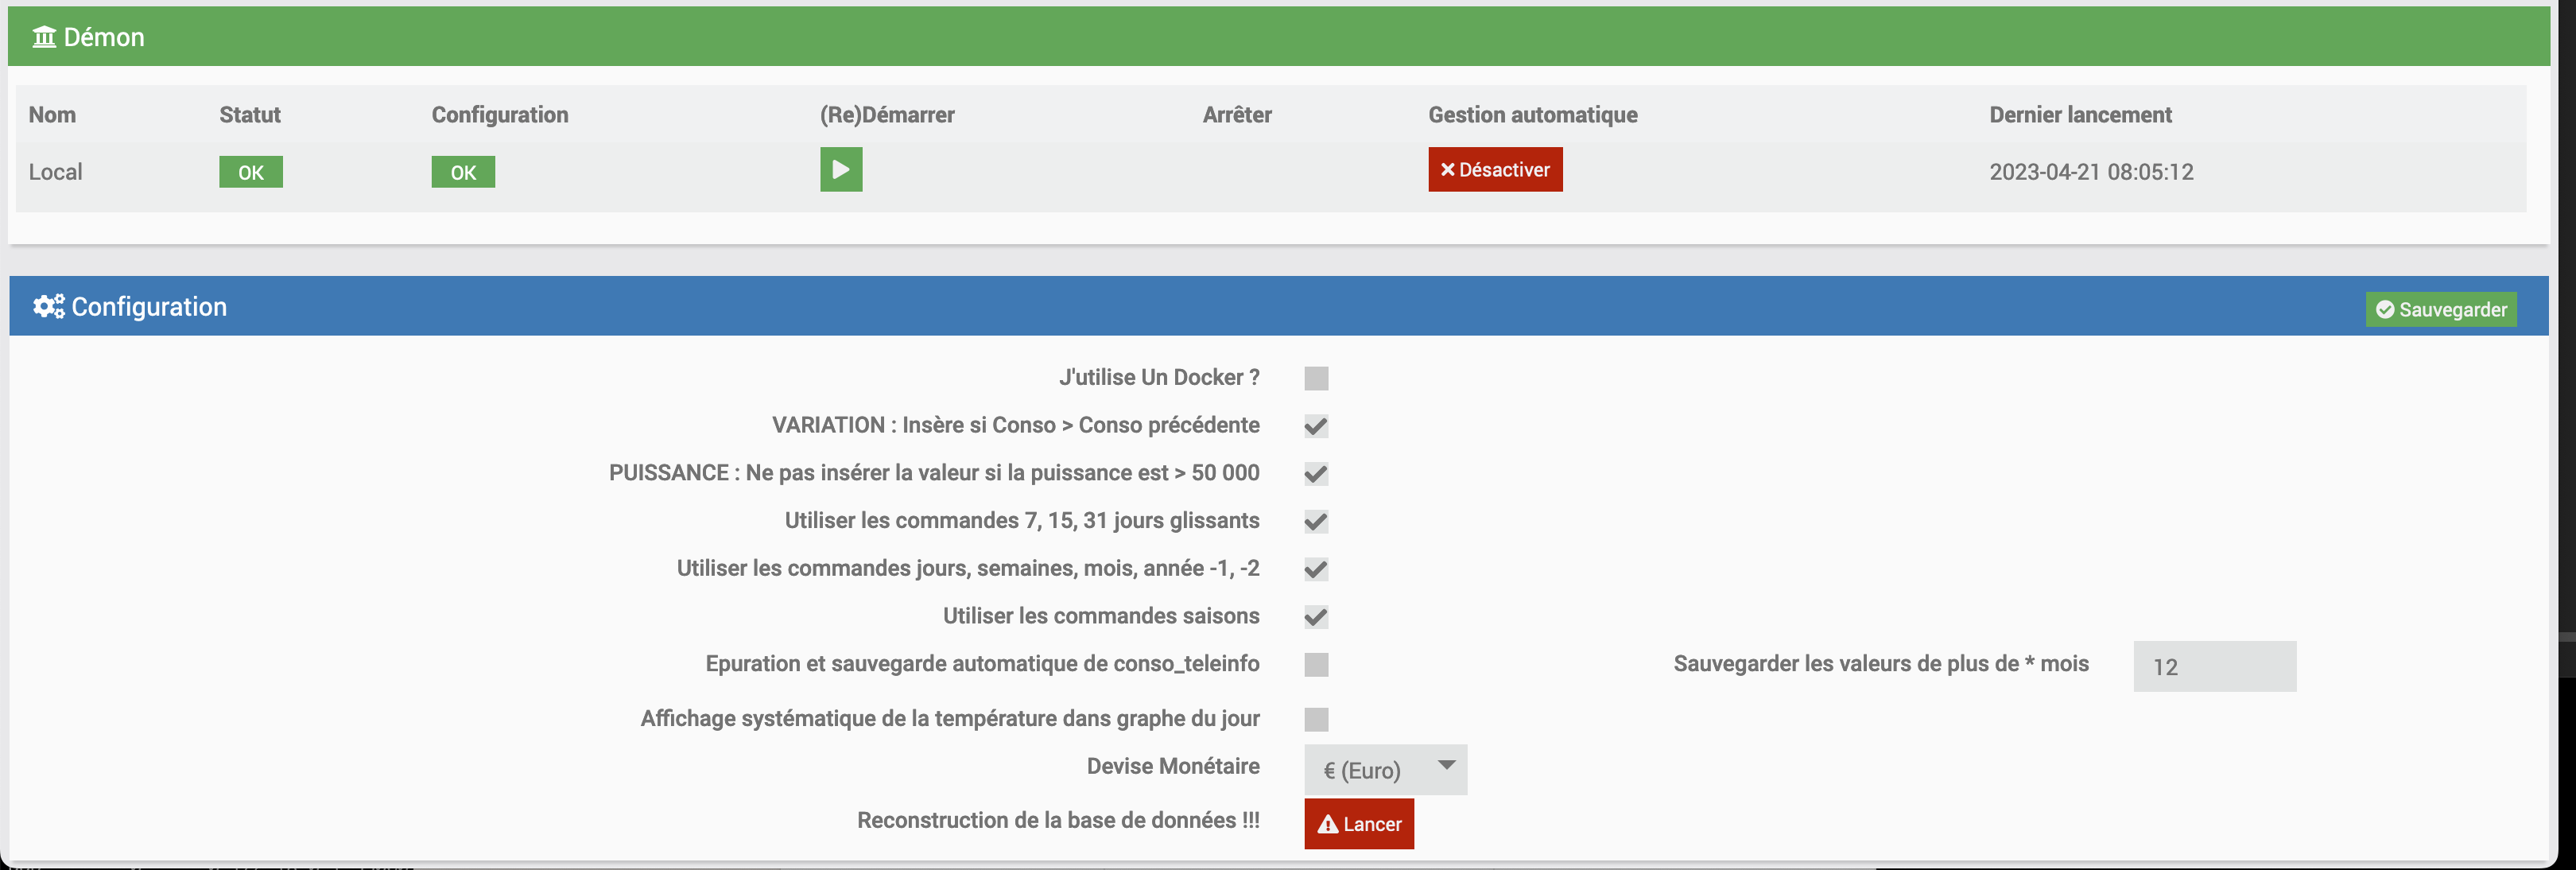Viewport: 2576px width, 870px height.
Task: Click the Sauvegarder les valeurs de plus de label
Action: tap(1881, 664)
